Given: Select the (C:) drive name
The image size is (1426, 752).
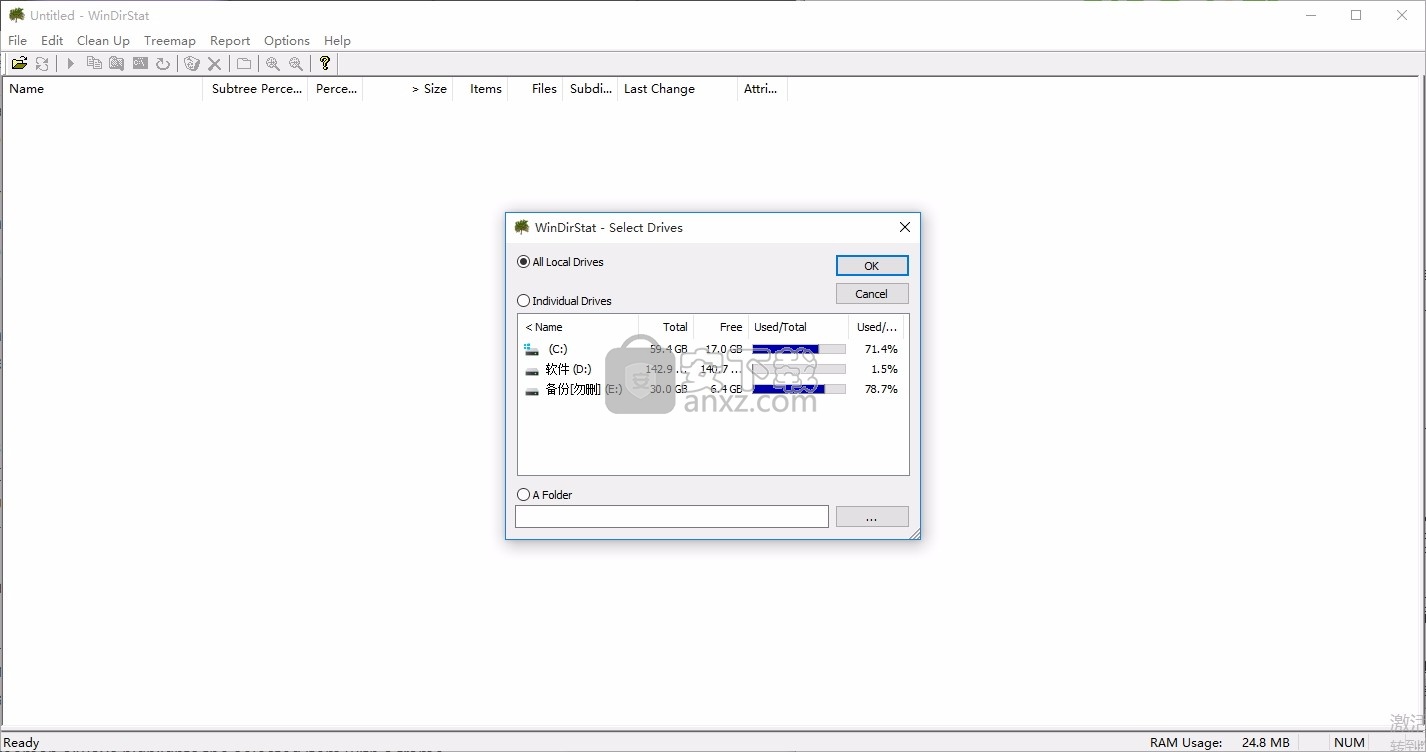Looking at the screenshot, I should point(558,349).
